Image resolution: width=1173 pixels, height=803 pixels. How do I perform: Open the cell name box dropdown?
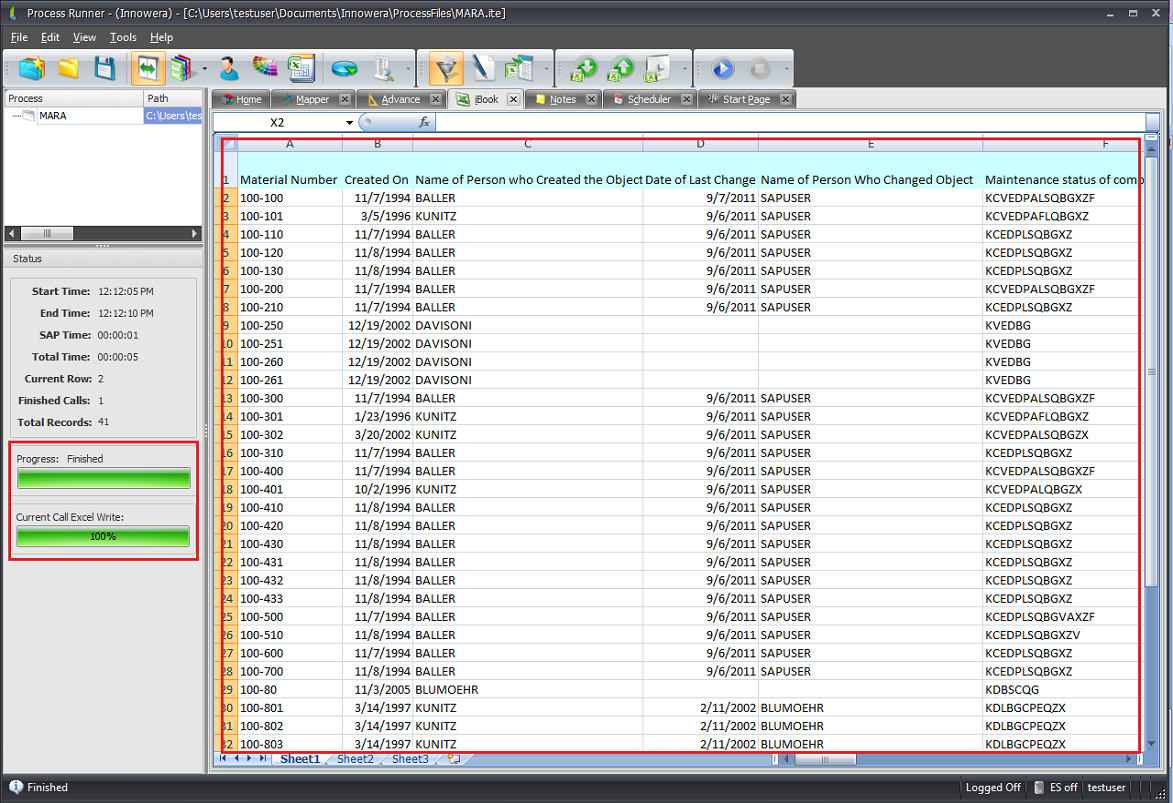[x=349, y=123]
